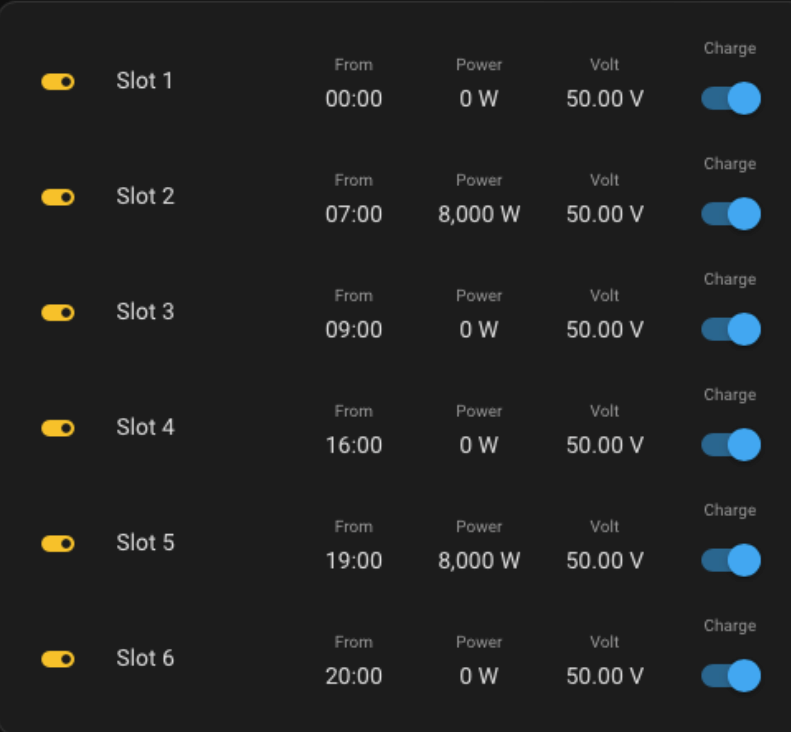Image resolution: width=791 pixels, height=732 pixels.
Task: Open the Slot 2 From time 07:00
Action: pos(354,214)
